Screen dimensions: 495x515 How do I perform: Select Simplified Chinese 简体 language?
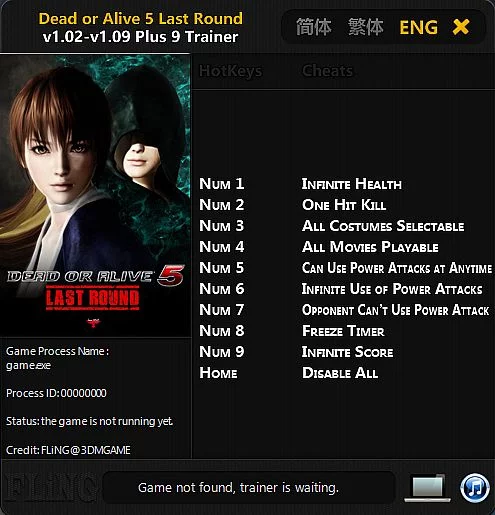pos(314,27)
